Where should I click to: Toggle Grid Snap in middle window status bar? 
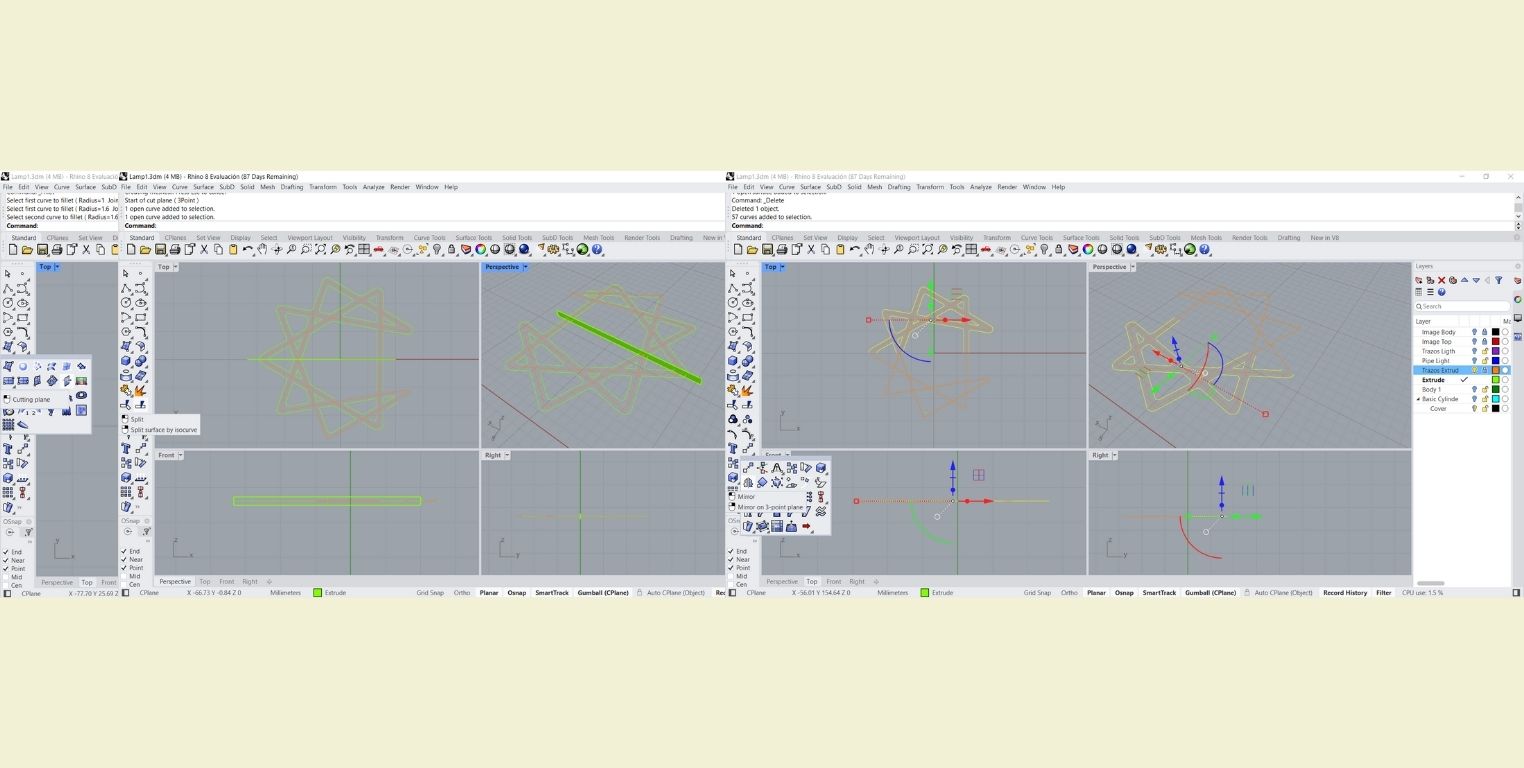pos(430,593)
